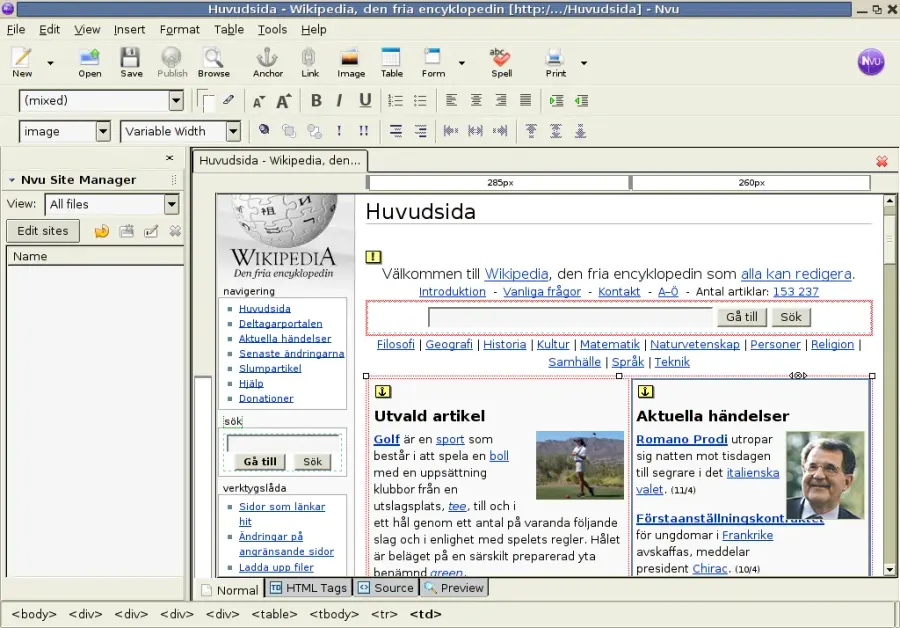Click the Browse preview icon
This screenshot has width=900, height=628.
[x=214, y=62]
